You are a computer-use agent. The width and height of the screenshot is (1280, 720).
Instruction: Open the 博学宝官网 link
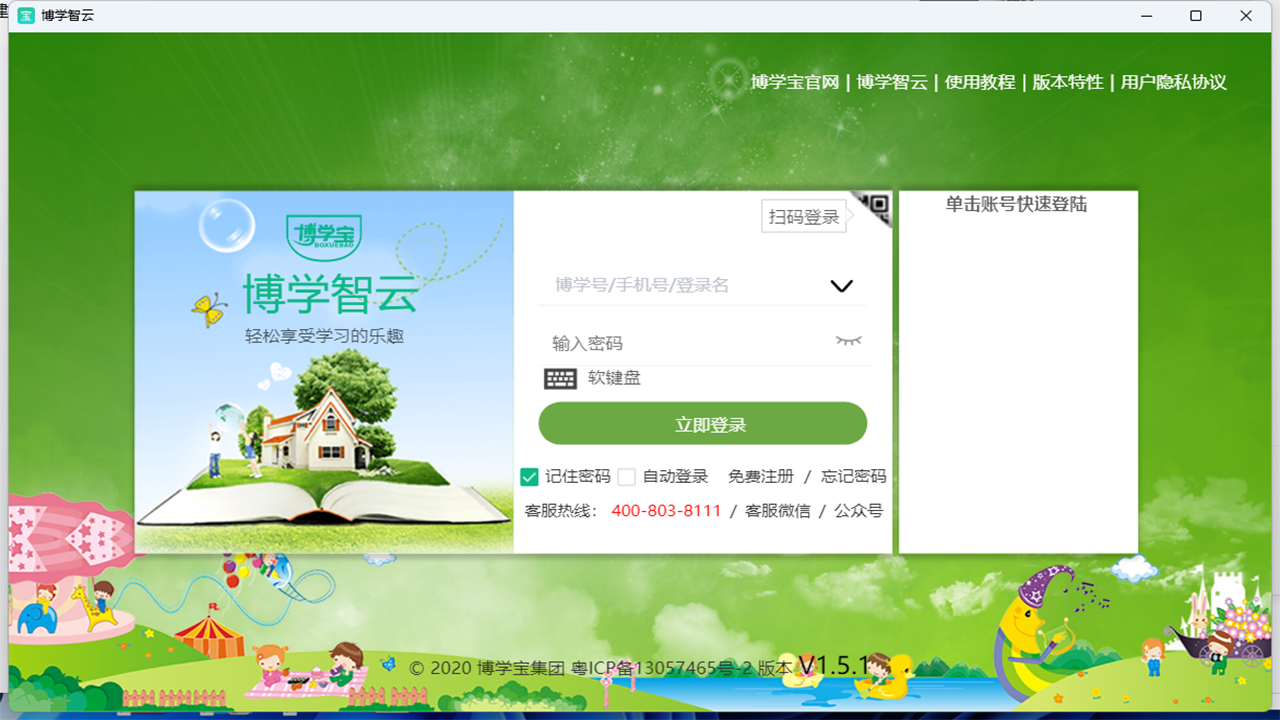click(x=795, y=82)
